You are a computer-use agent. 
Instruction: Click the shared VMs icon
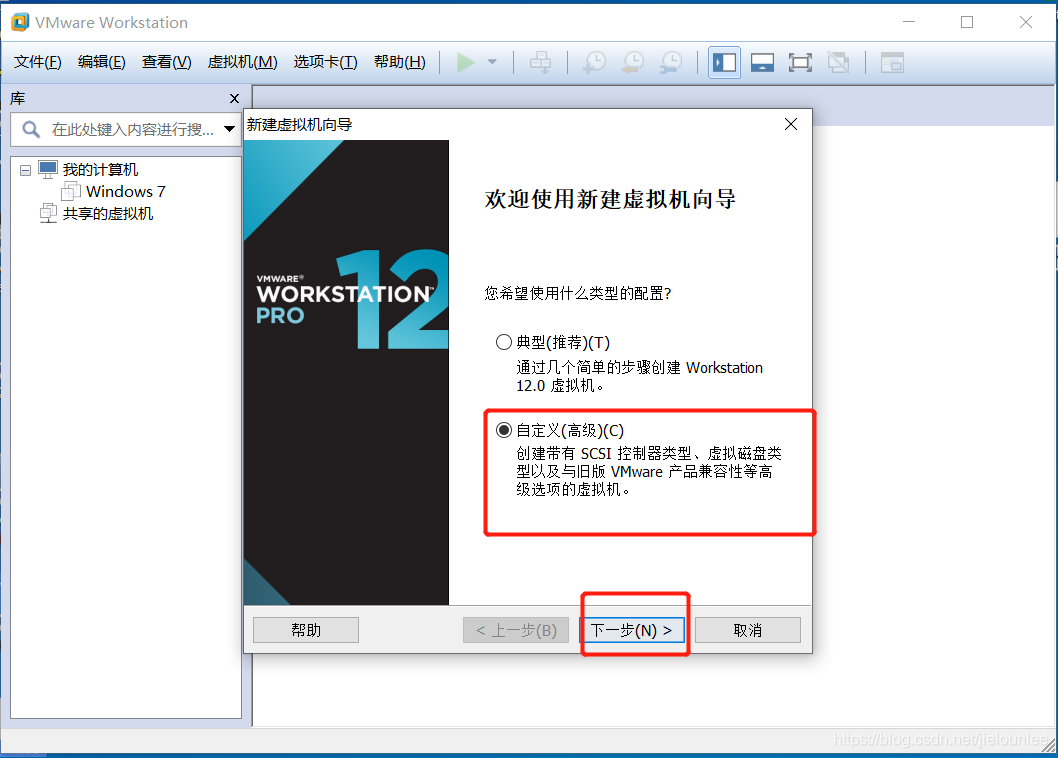[48, 213]
